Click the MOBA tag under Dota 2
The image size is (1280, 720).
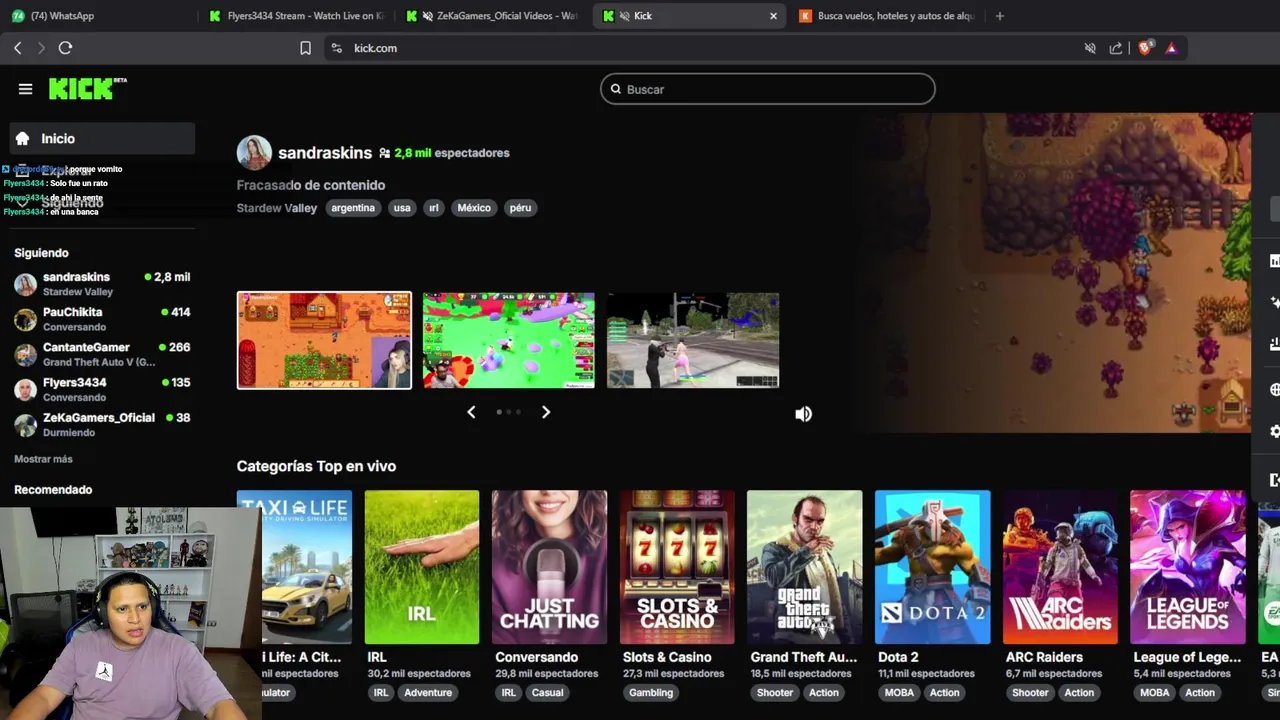899,692
